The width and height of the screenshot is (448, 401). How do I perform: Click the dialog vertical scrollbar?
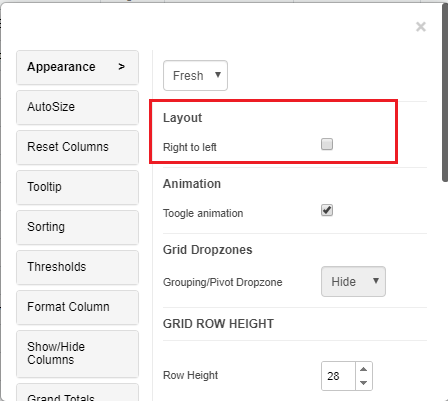tap(445, 93)
